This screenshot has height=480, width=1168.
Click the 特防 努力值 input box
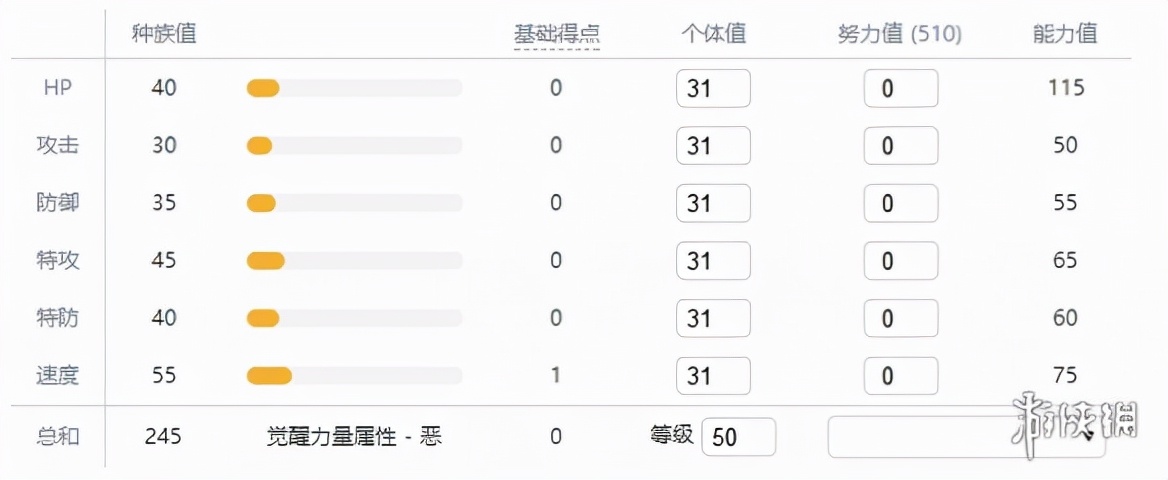(901, 318)
